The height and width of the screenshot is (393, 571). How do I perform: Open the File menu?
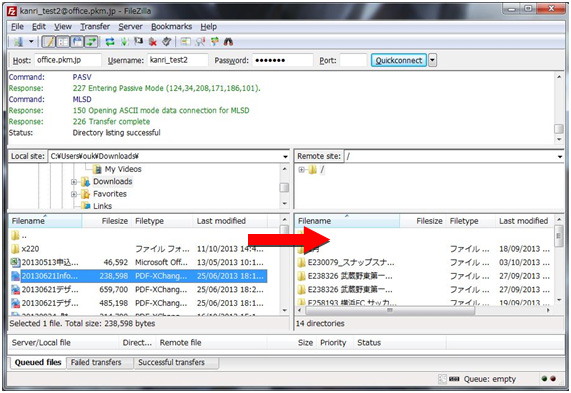17,27
